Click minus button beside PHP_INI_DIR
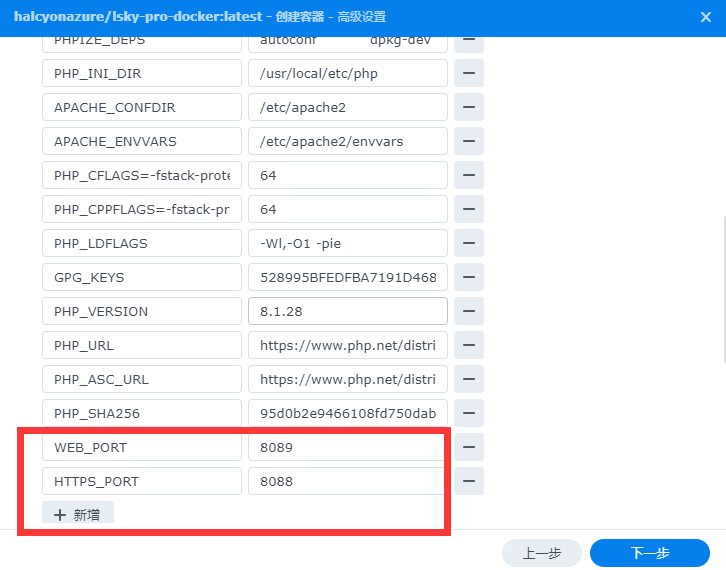 (468, 73)
